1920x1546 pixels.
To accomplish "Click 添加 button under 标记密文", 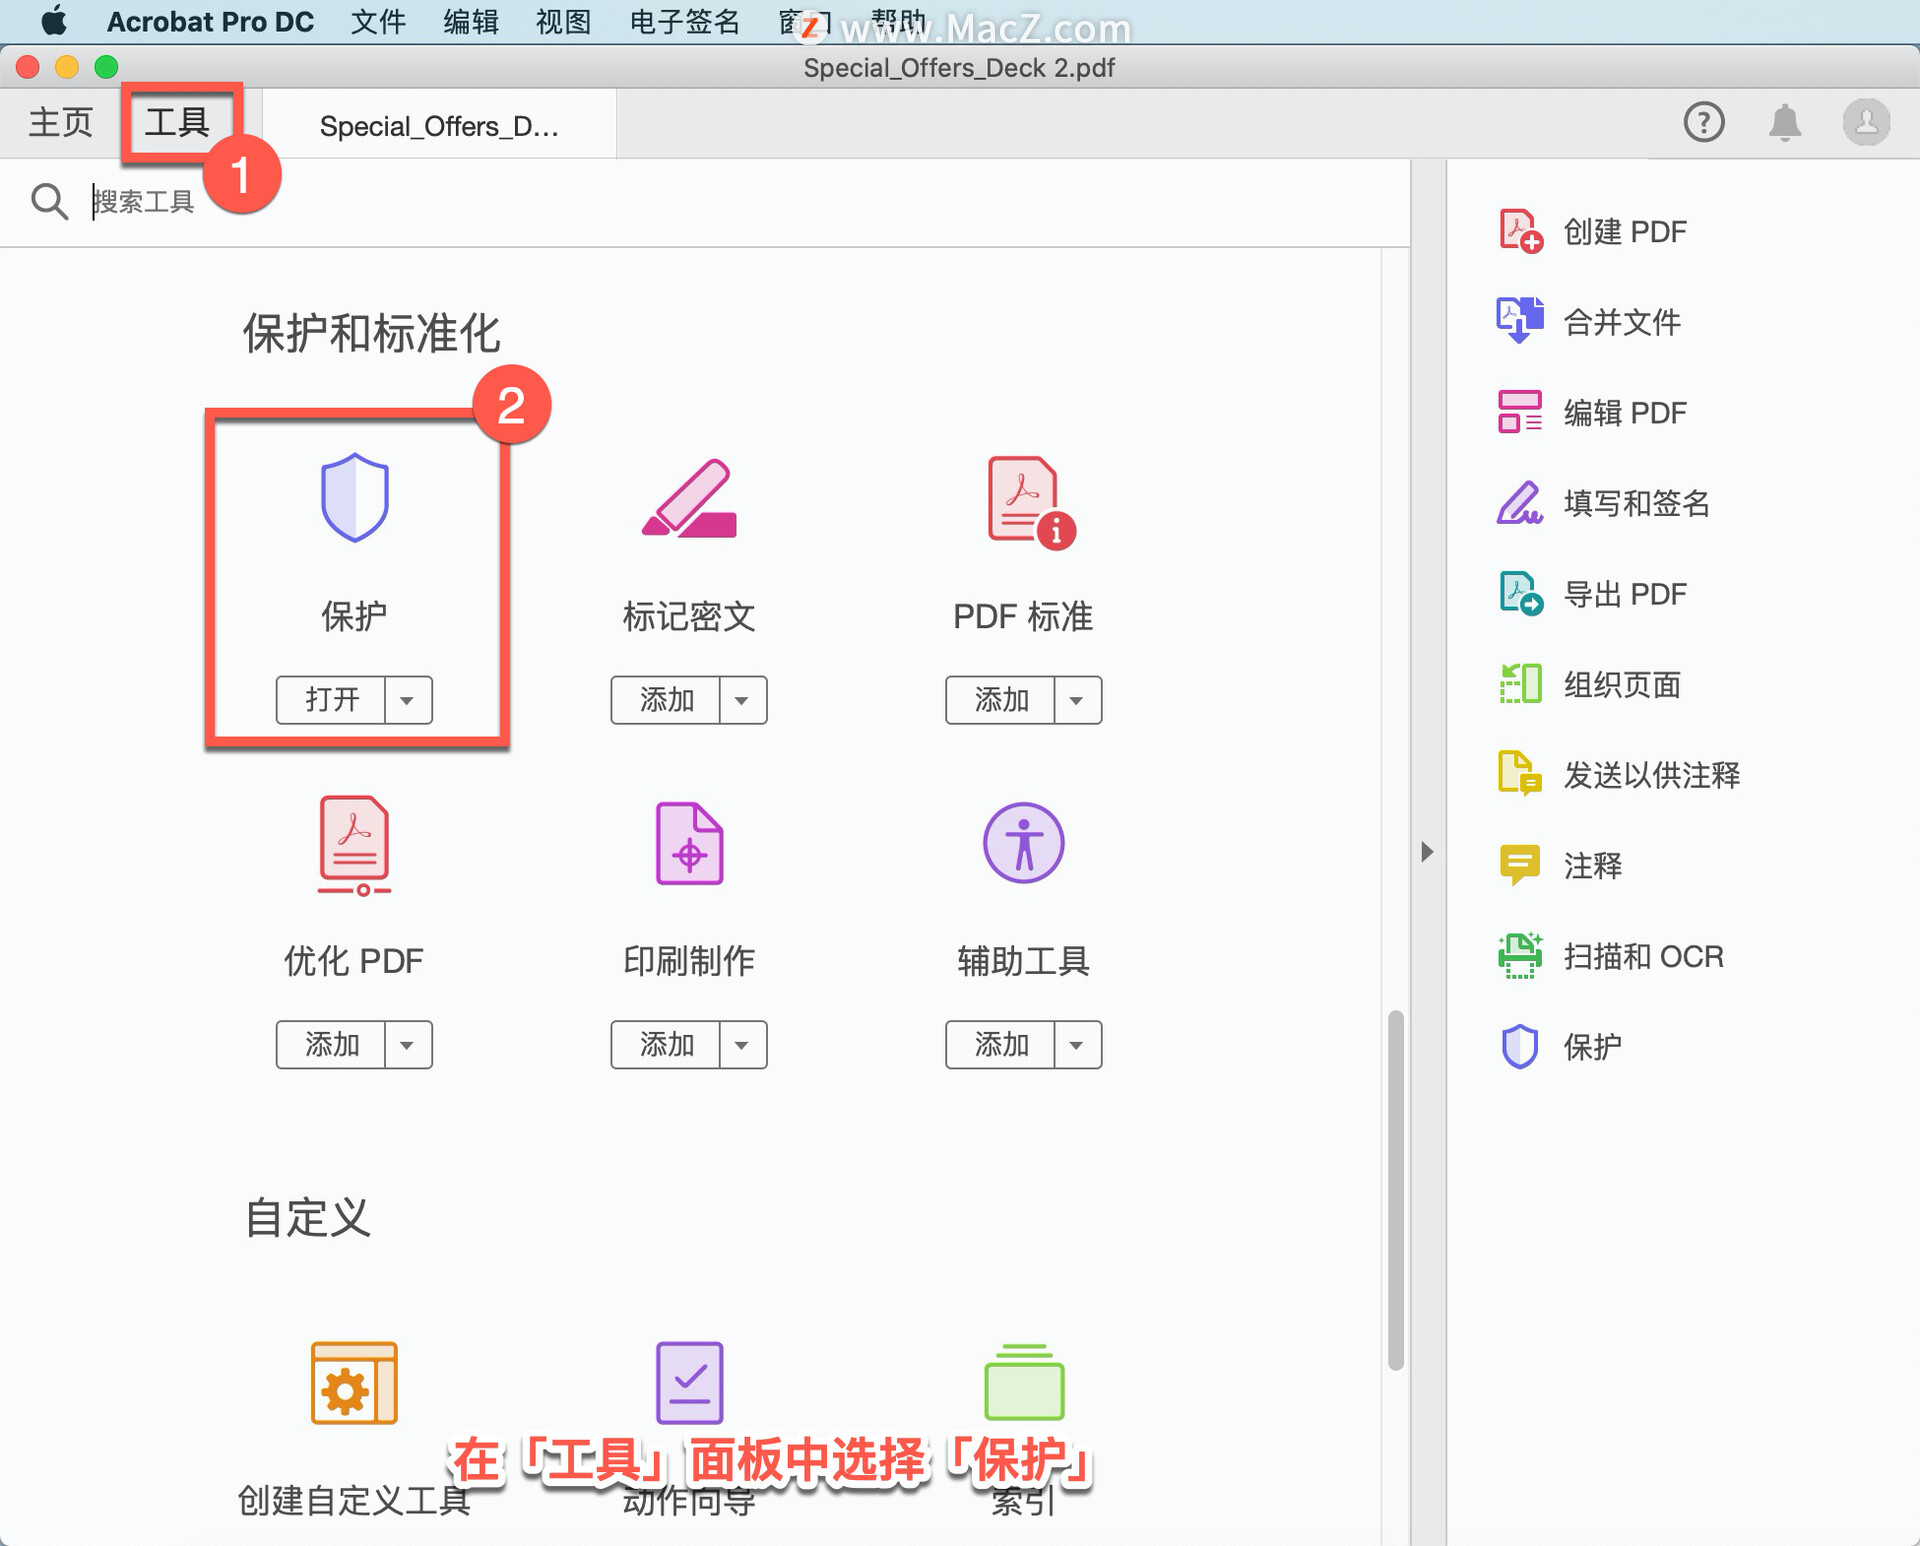I will pyautogui.click(x=666, y=700).
